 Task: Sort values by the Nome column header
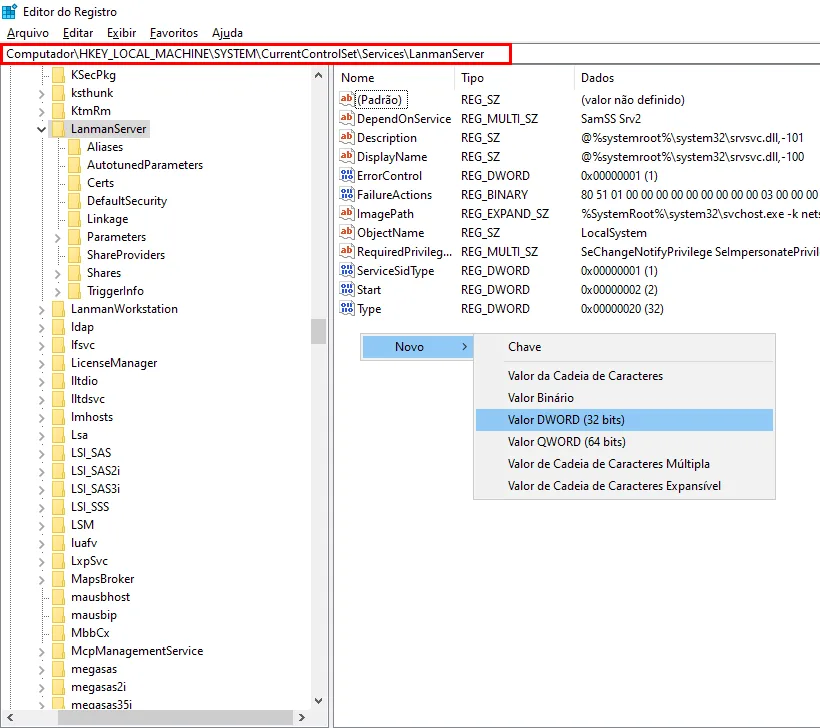pyautogui.click(x=395, y=78)
